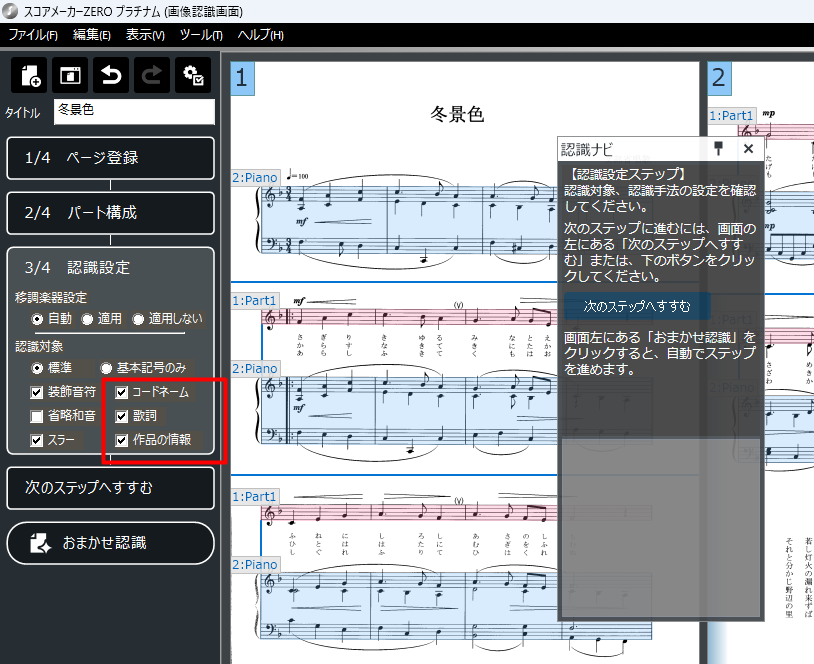Click the page window view icon
This screenshot has width=814, height=664.
point(70,76)
